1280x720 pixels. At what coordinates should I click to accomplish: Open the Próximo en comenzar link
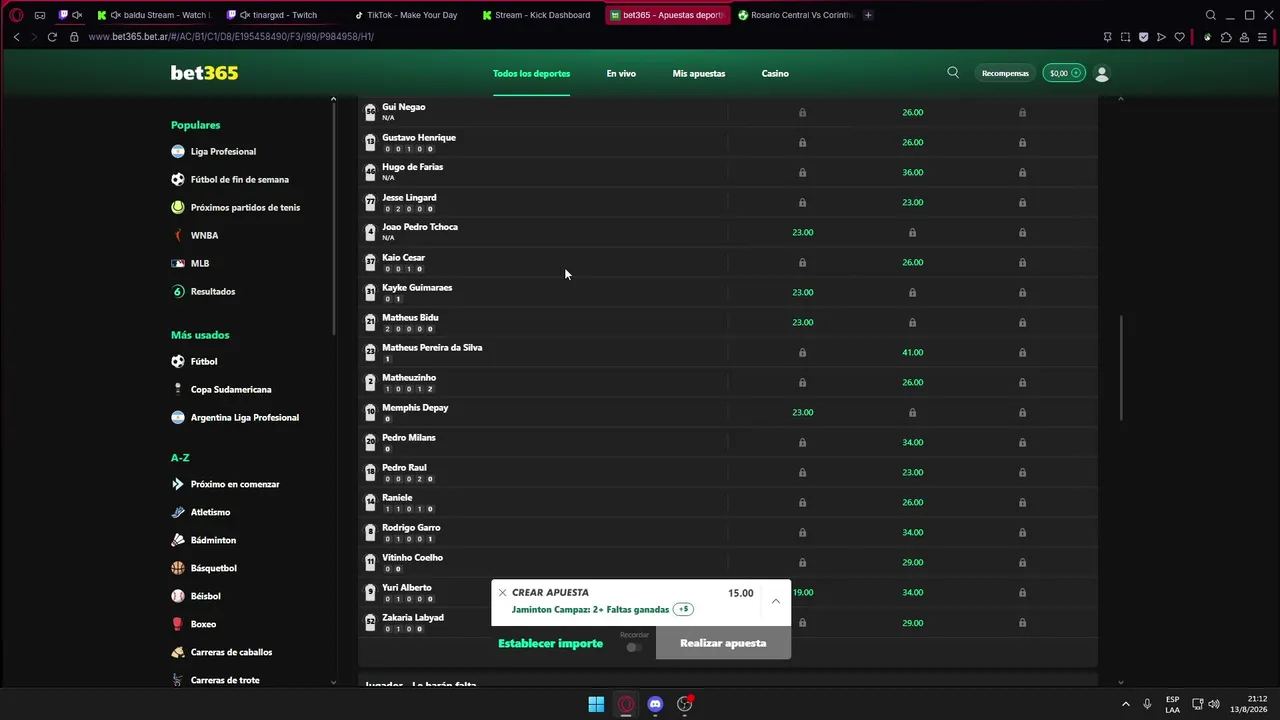click(235, 484)
